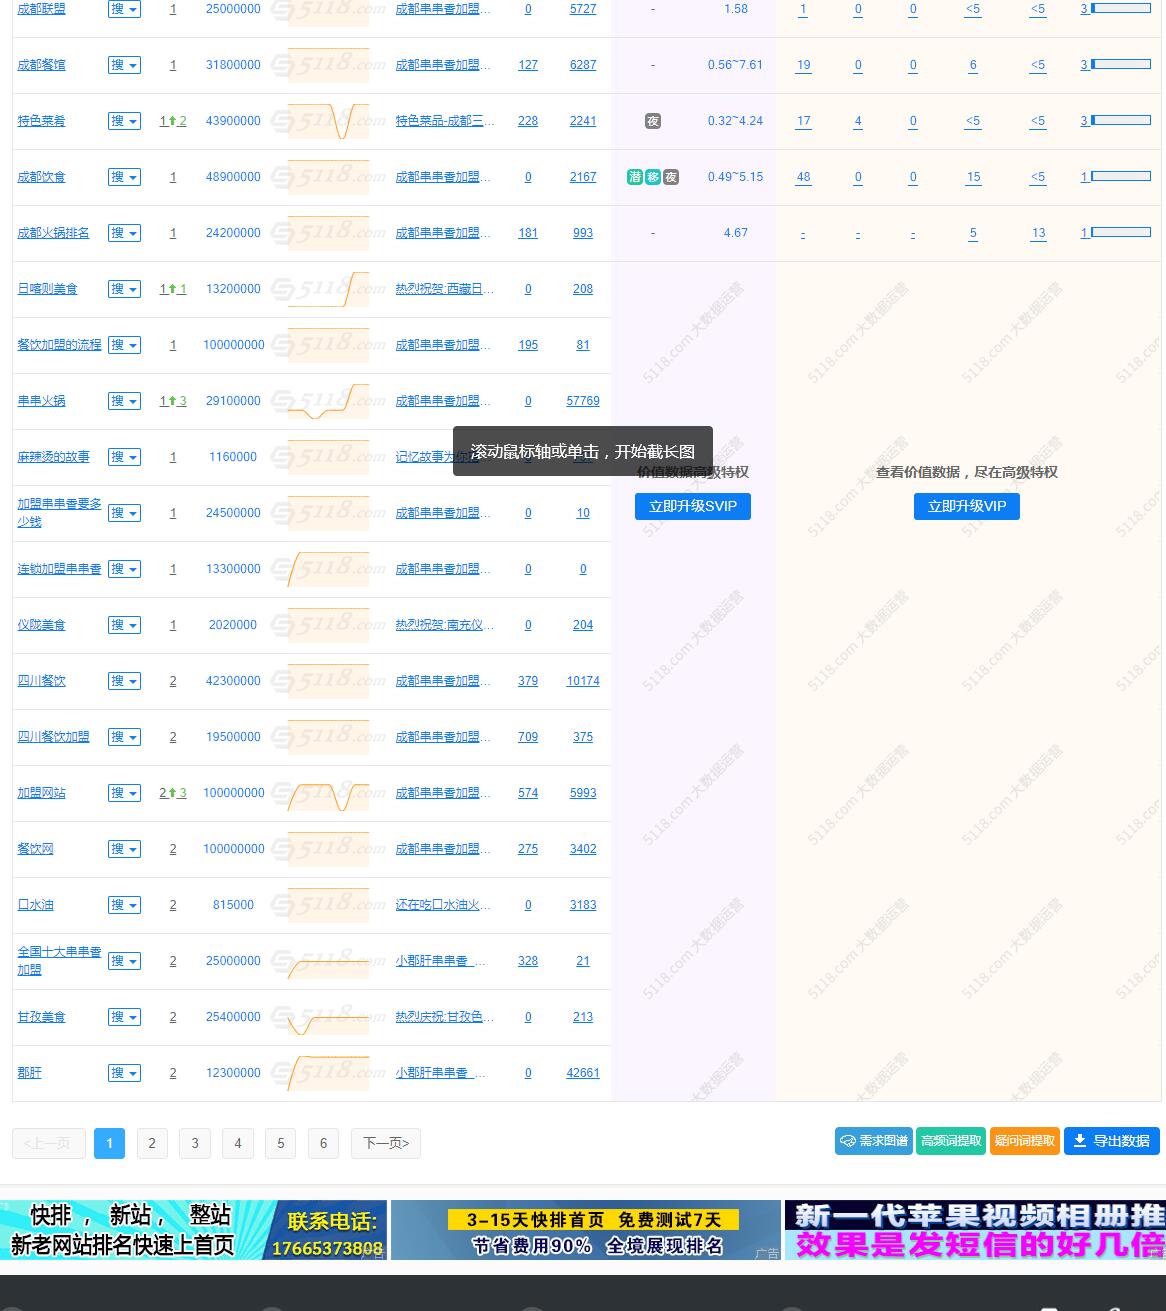
Task: Open the 搜 dropdown for 成都餐馆
Action: click(x=125, y=65)
